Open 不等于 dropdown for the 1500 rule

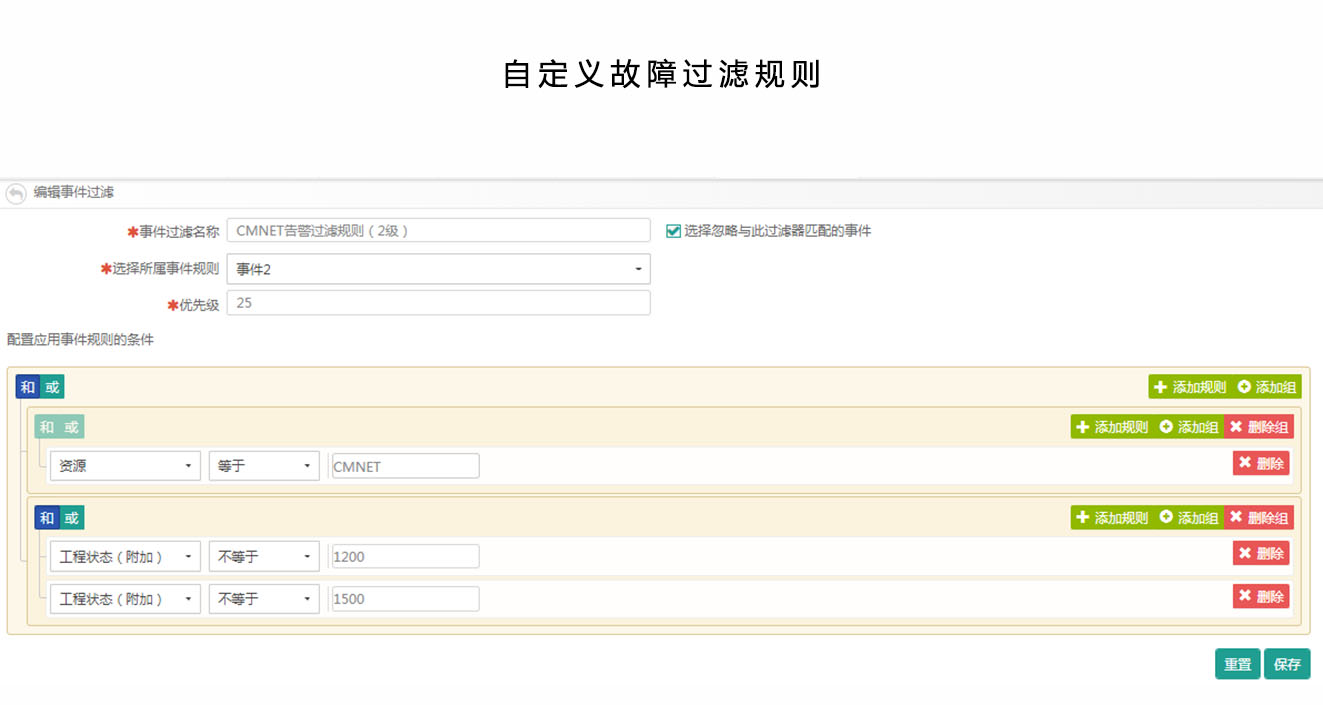(264, 599)
